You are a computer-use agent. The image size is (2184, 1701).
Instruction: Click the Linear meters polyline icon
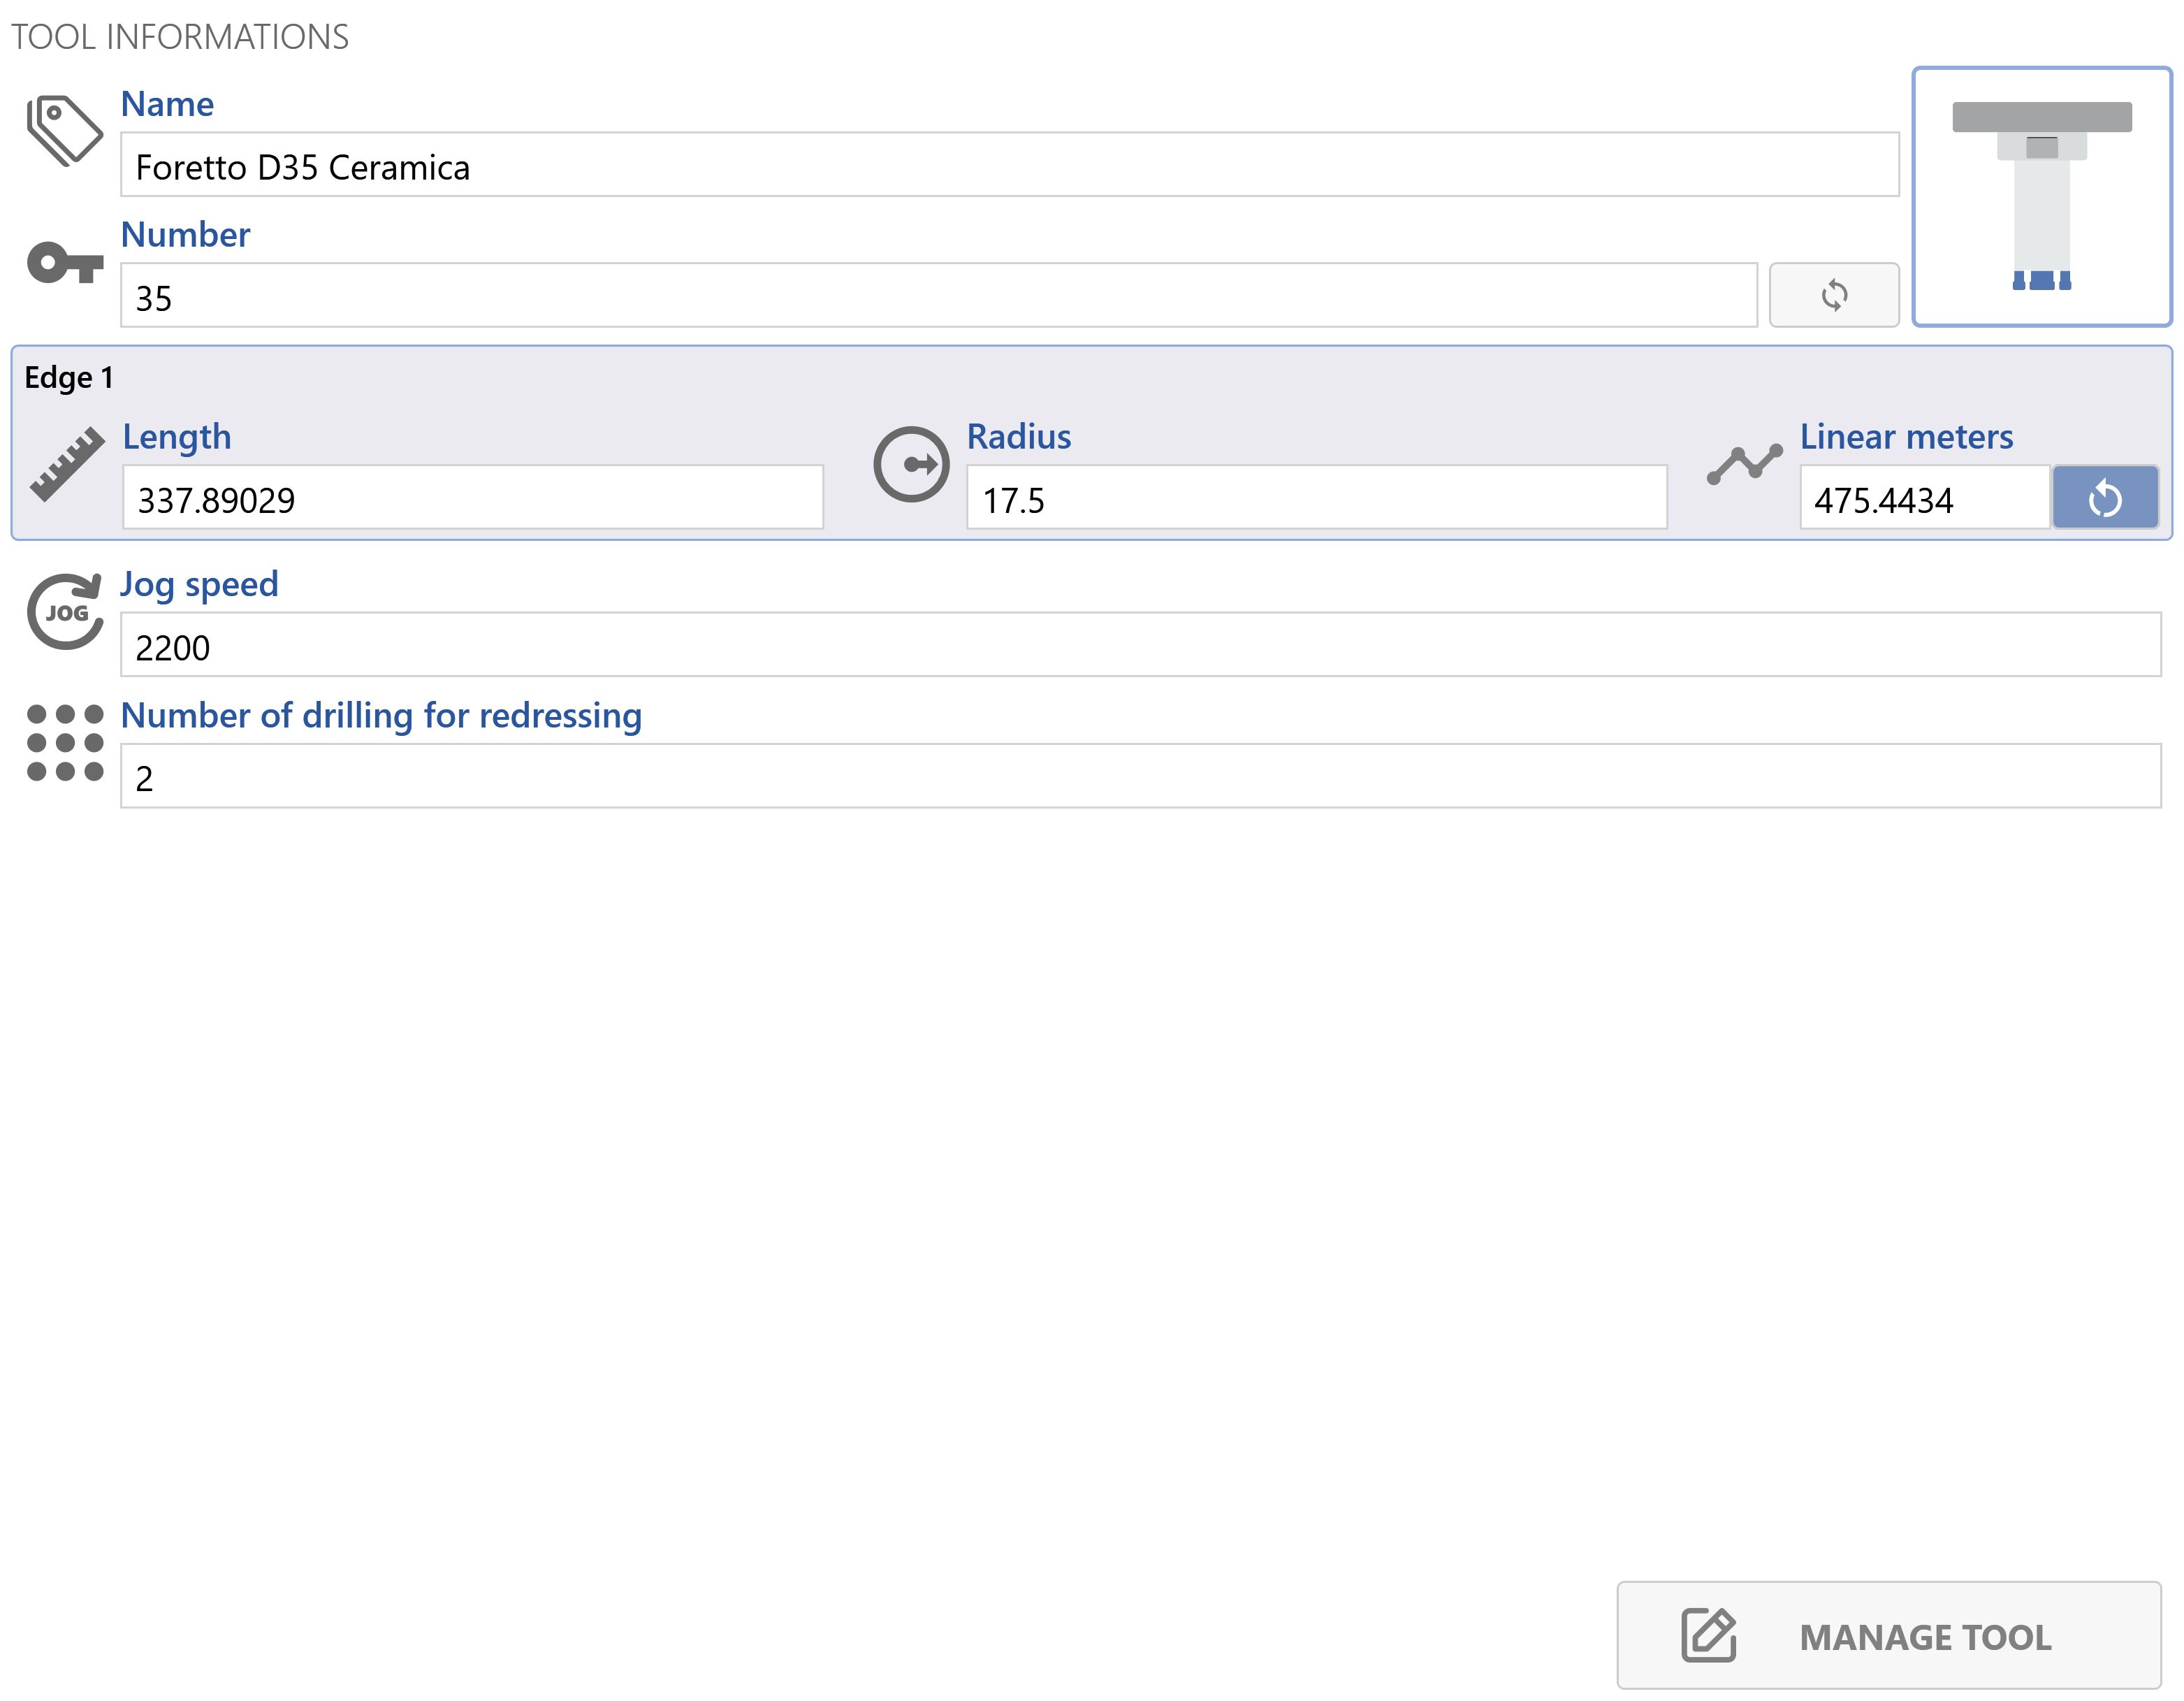pyautogui.click(x=1744, y=464)
